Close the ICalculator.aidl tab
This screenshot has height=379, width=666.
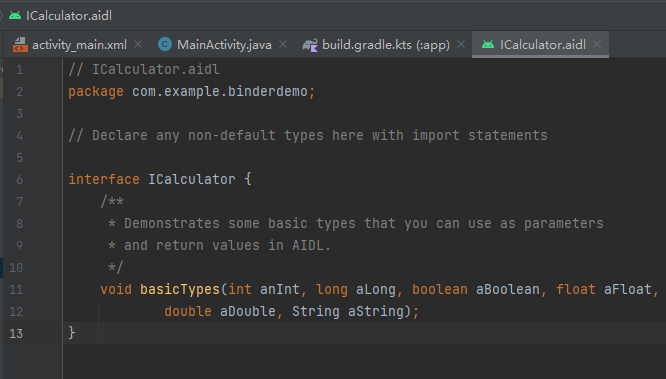tap(597, 44)
